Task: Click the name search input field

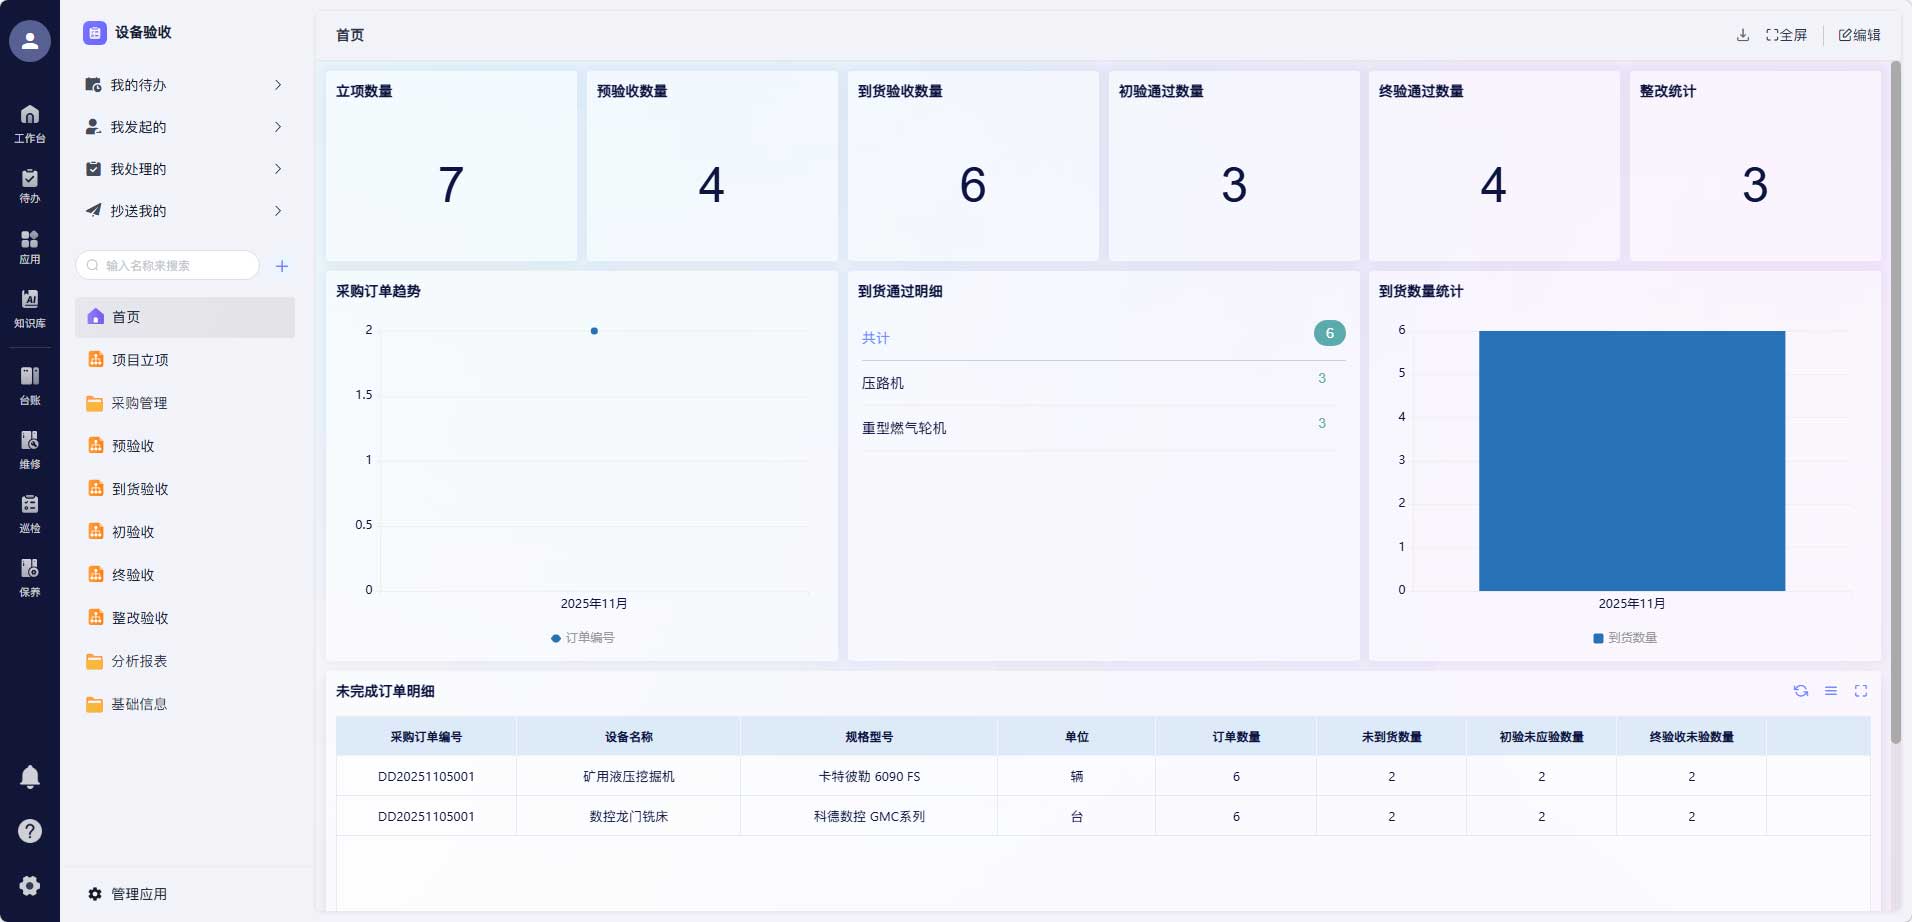Action: pyautogui.click(x=170, y=266)
